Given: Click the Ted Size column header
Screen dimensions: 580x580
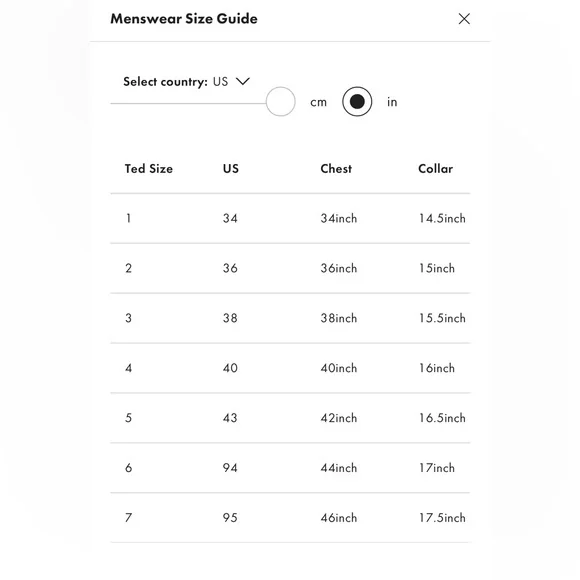Looking at the screenshot, I should coord(149,169).
